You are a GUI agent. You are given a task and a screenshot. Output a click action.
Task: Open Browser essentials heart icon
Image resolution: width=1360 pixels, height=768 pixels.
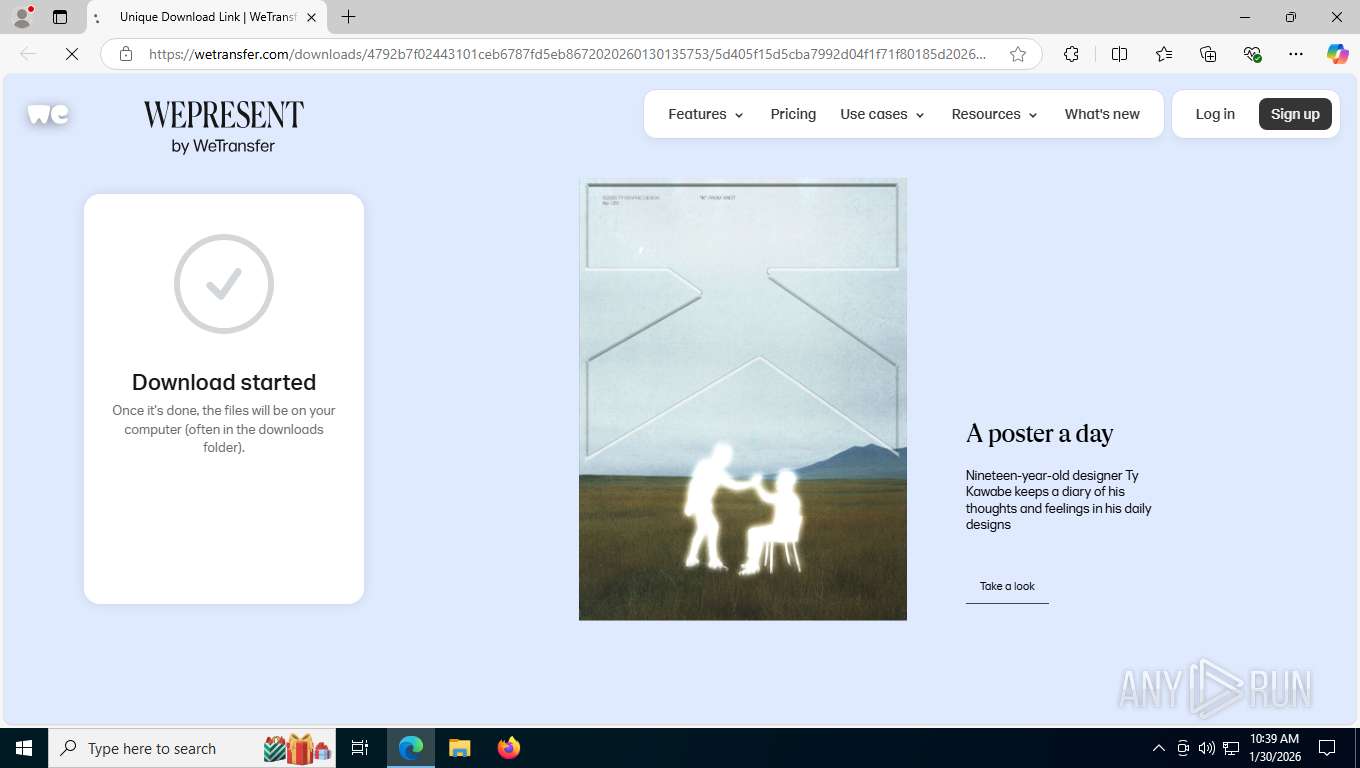[1252, 54]
